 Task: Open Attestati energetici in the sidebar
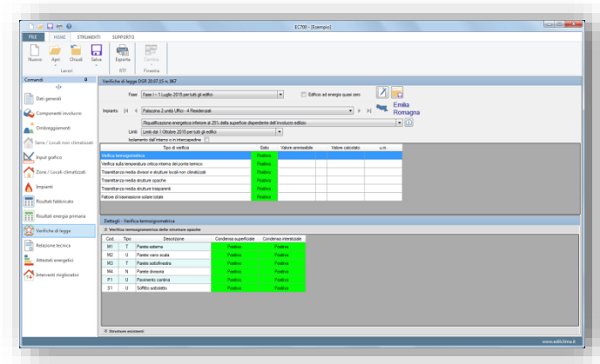click(49, 260)
